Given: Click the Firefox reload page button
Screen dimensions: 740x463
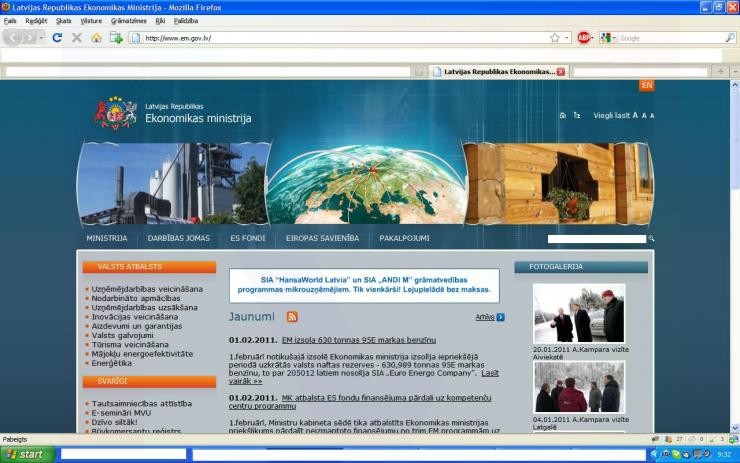Looking at the screenshot, I should pyautogui.click(x=57, y=38).
